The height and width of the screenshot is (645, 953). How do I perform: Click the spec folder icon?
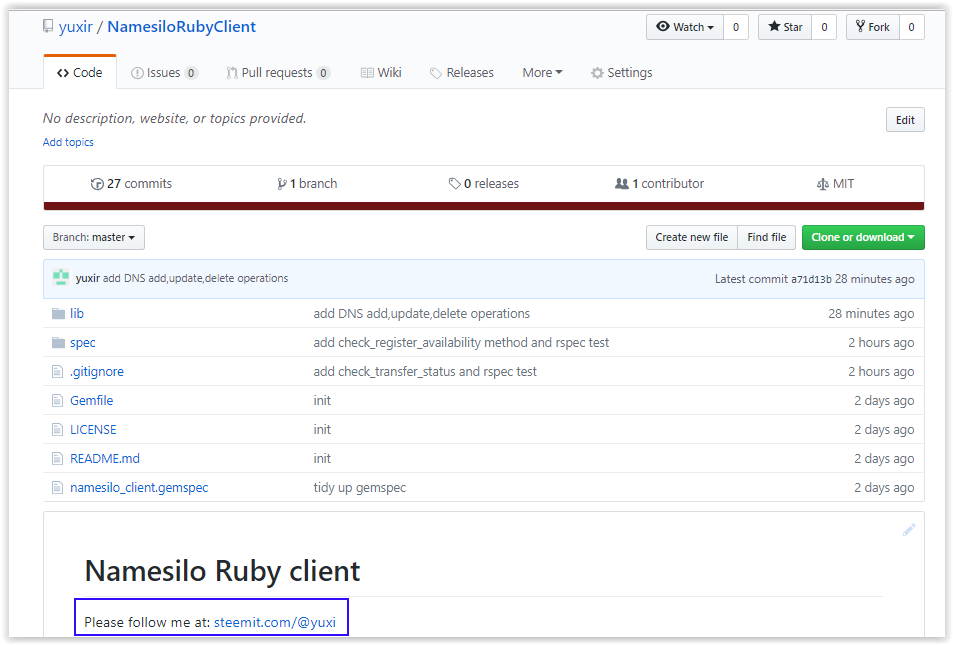pyautogui.click(x=58, y=343)
